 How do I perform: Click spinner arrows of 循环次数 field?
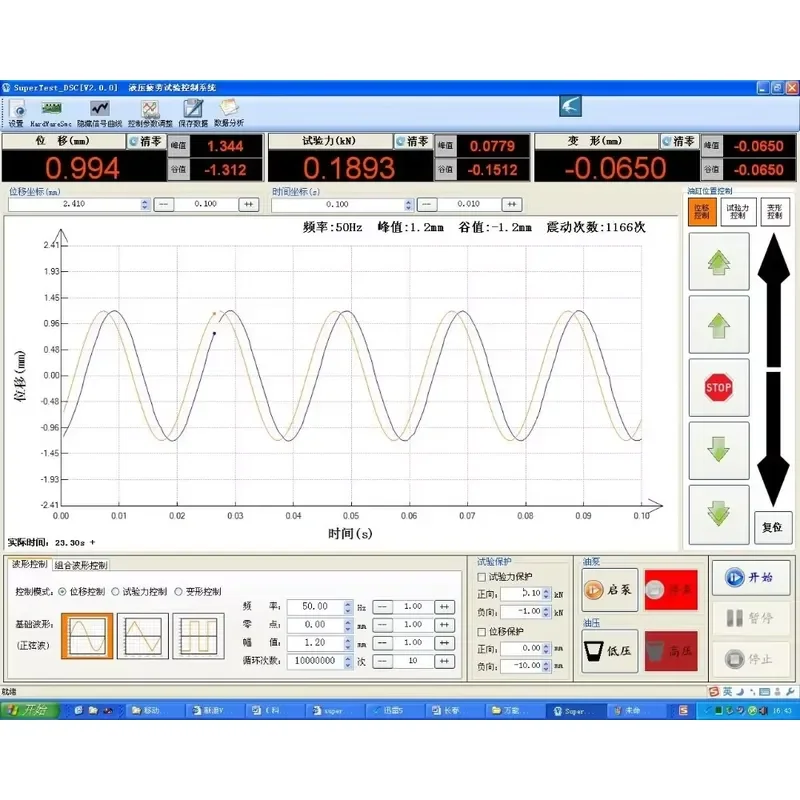[x=348, y=662]
